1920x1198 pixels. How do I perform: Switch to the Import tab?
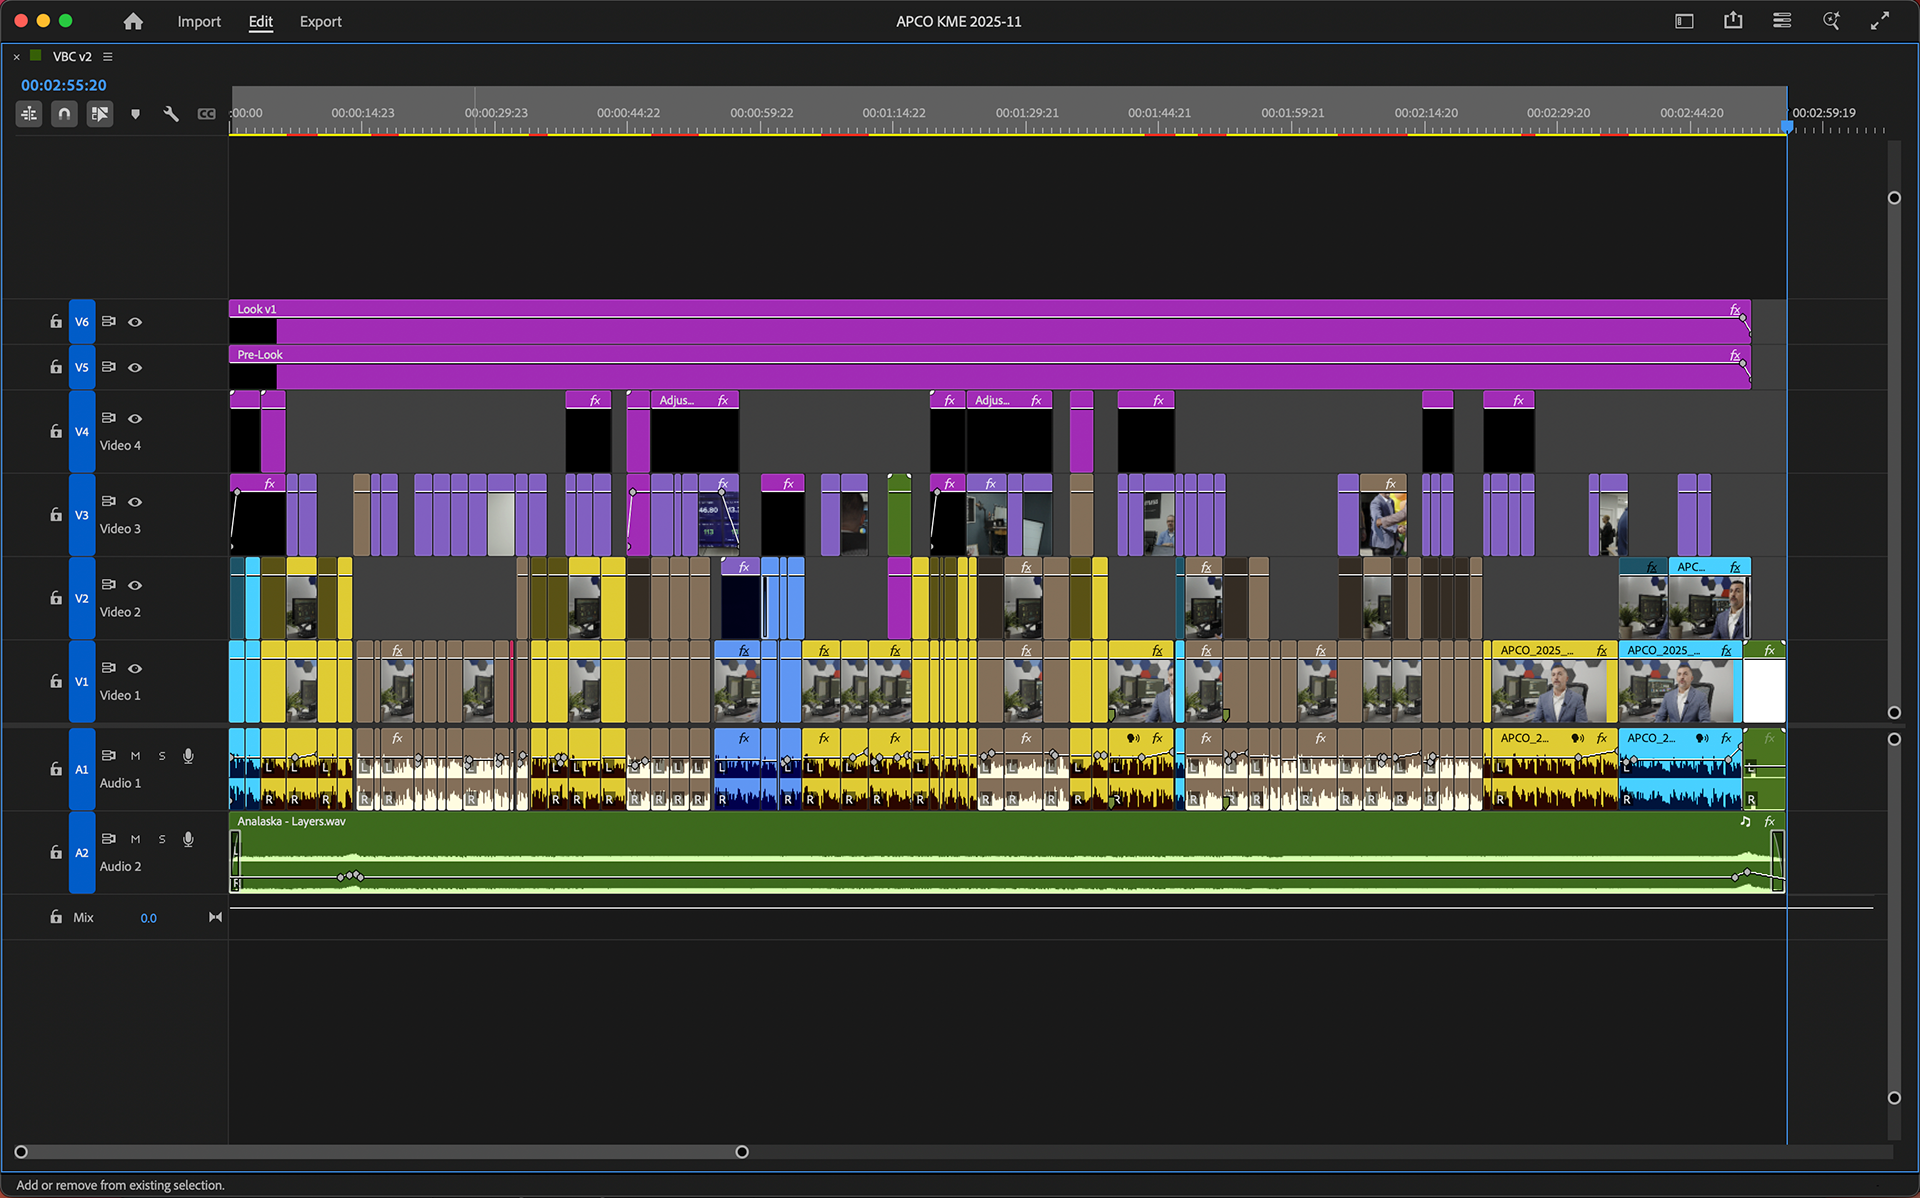(199, 21)
